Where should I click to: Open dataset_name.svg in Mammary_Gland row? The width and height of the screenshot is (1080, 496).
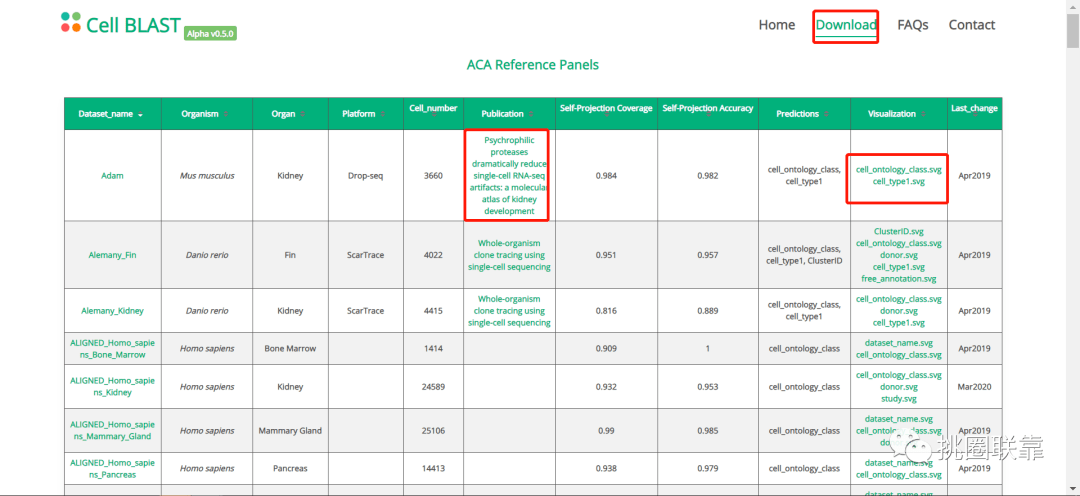[x=898, y=418]
